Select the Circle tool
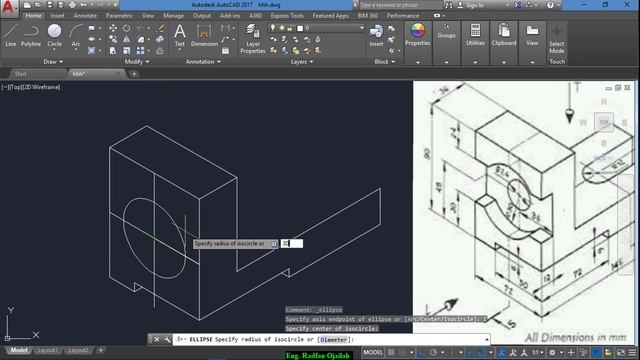This screenshot has width=640, height=360. [x=54, y=36]
